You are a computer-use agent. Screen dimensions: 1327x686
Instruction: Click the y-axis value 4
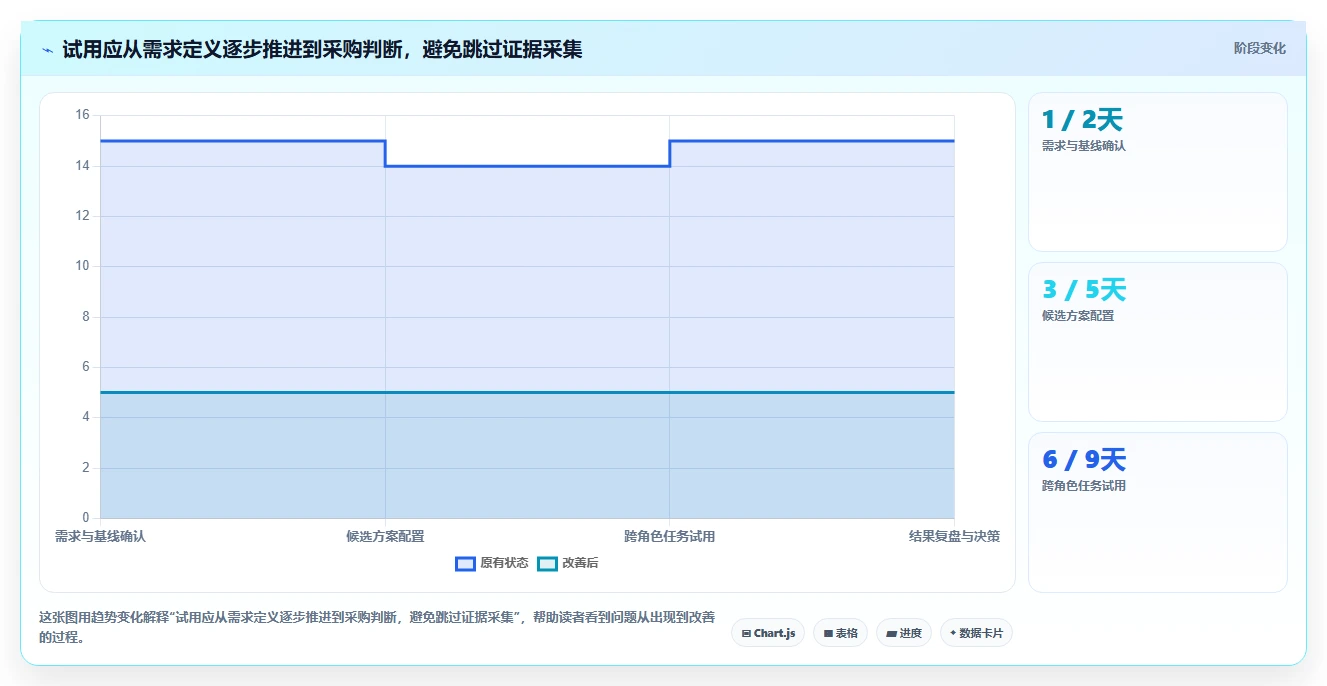(x=86, y=417)
